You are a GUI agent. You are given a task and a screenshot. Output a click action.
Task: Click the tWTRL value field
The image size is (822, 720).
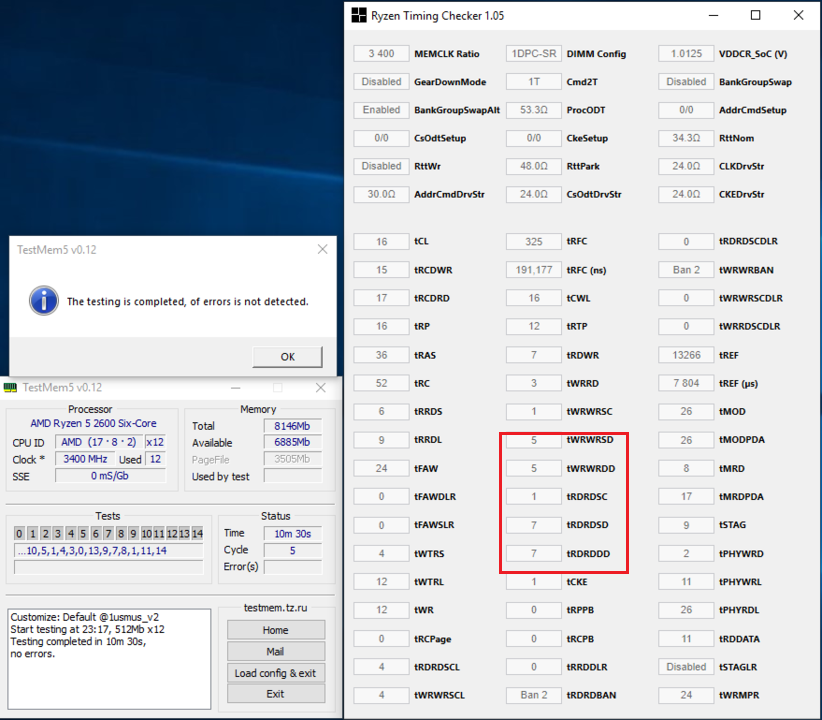[x=381, y=582]
